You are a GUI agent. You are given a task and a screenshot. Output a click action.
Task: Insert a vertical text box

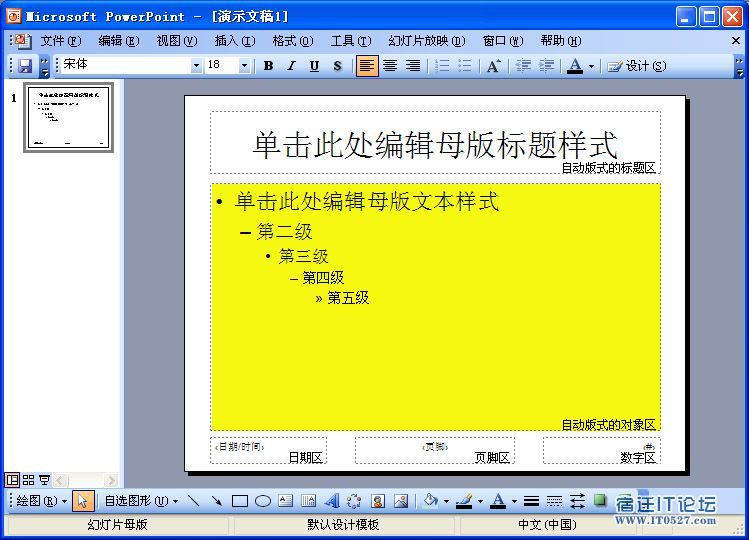coord(309,501)
